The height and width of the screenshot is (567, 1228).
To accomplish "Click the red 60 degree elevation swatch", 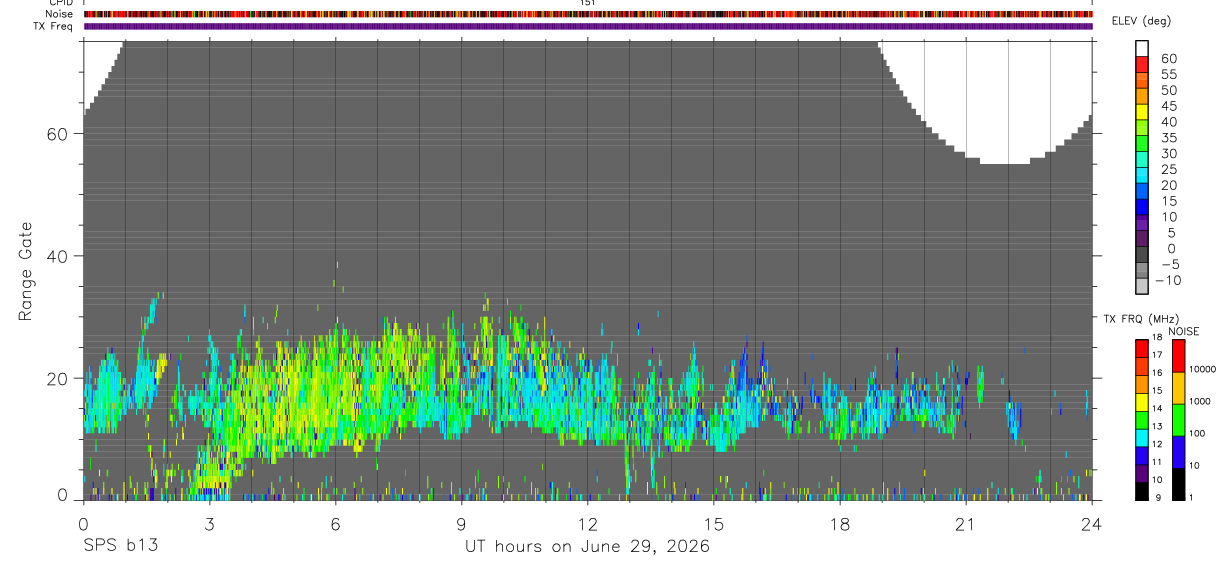I will point(1142,66).
